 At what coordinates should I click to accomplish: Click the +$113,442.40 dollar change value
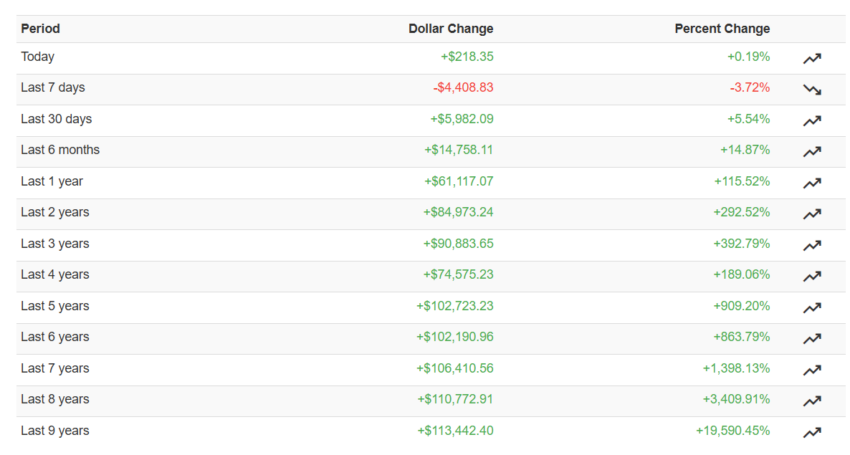(x=455, y=431)
